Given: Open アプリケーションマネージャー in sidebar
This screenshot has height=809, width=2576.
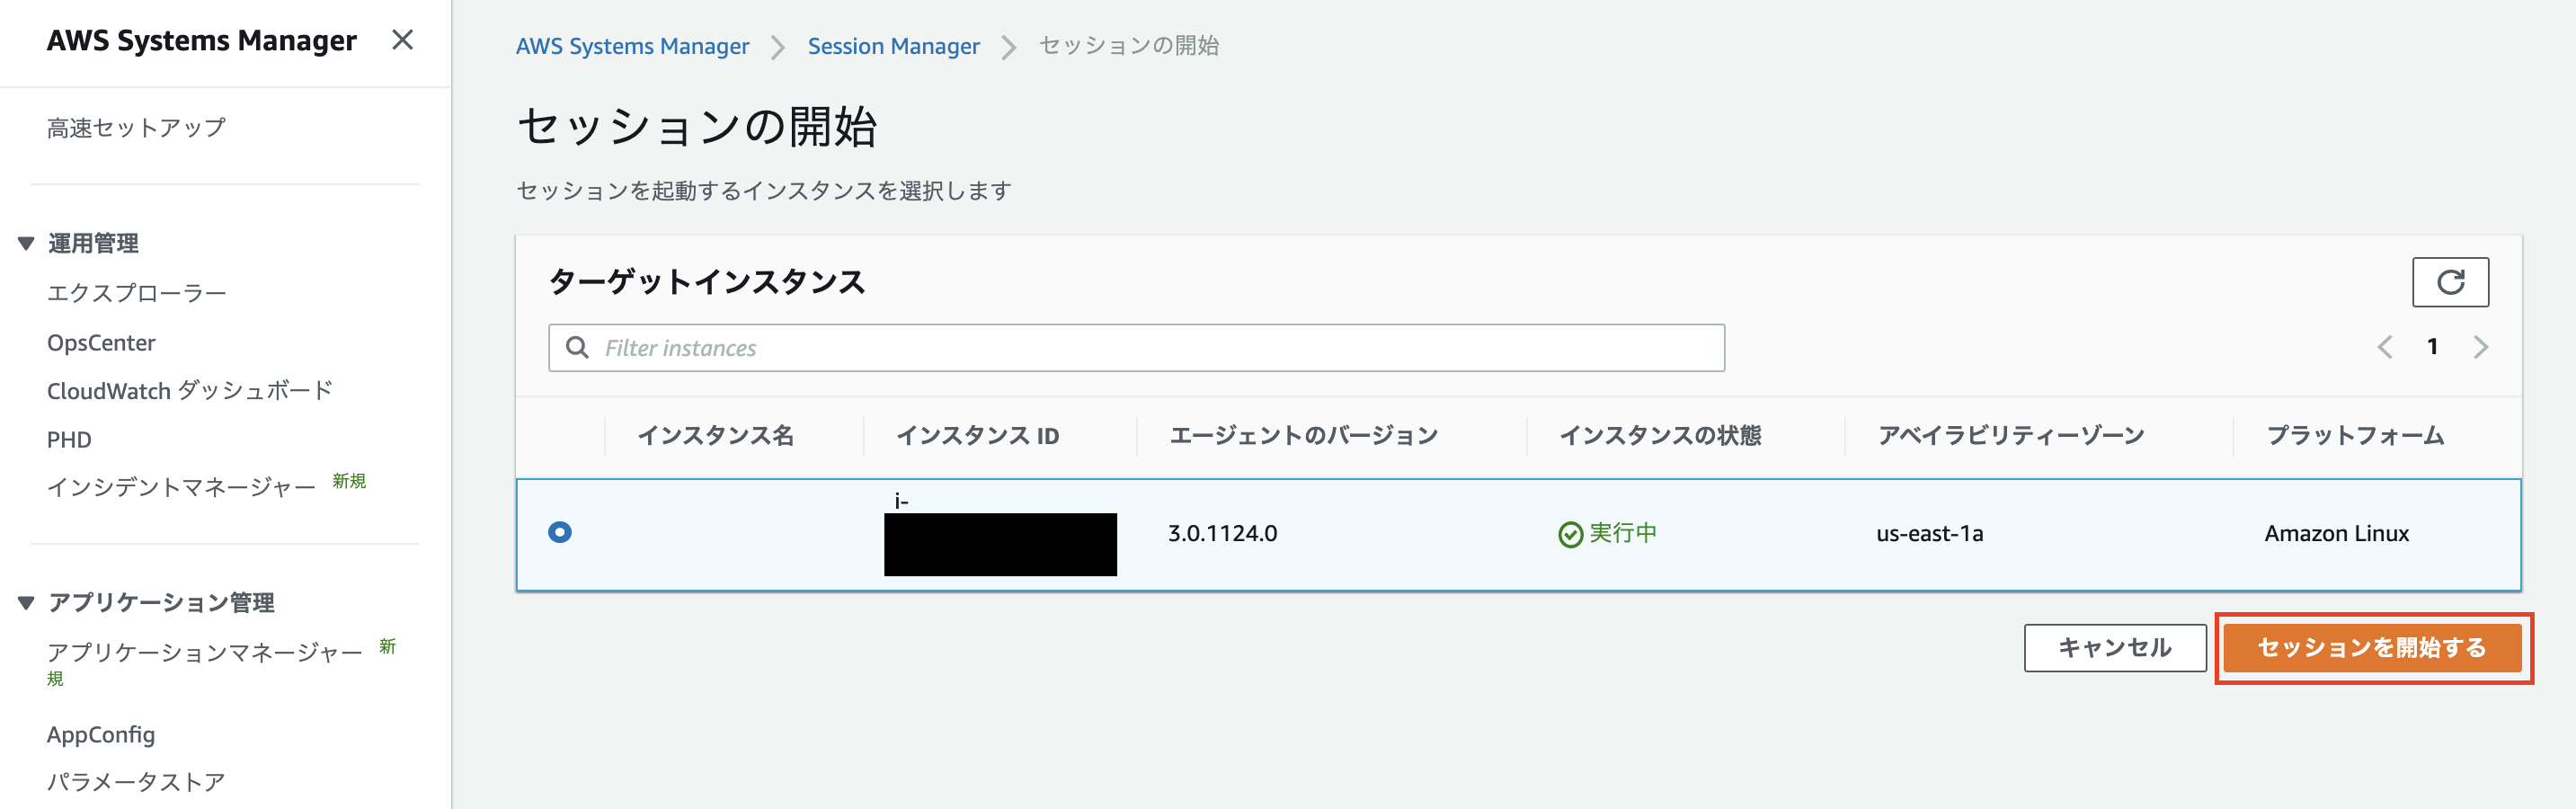Looking at the screenshot, I should 204,652.
